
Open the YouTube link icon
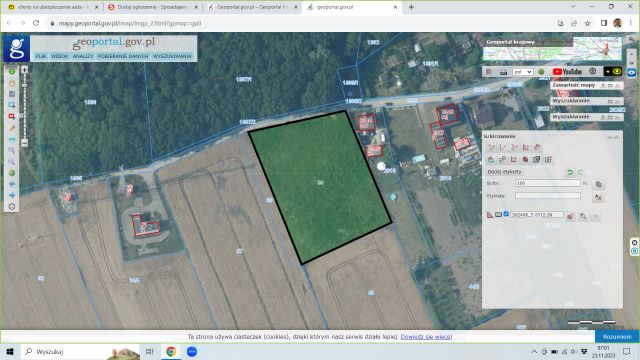click(x=567, y=72)
